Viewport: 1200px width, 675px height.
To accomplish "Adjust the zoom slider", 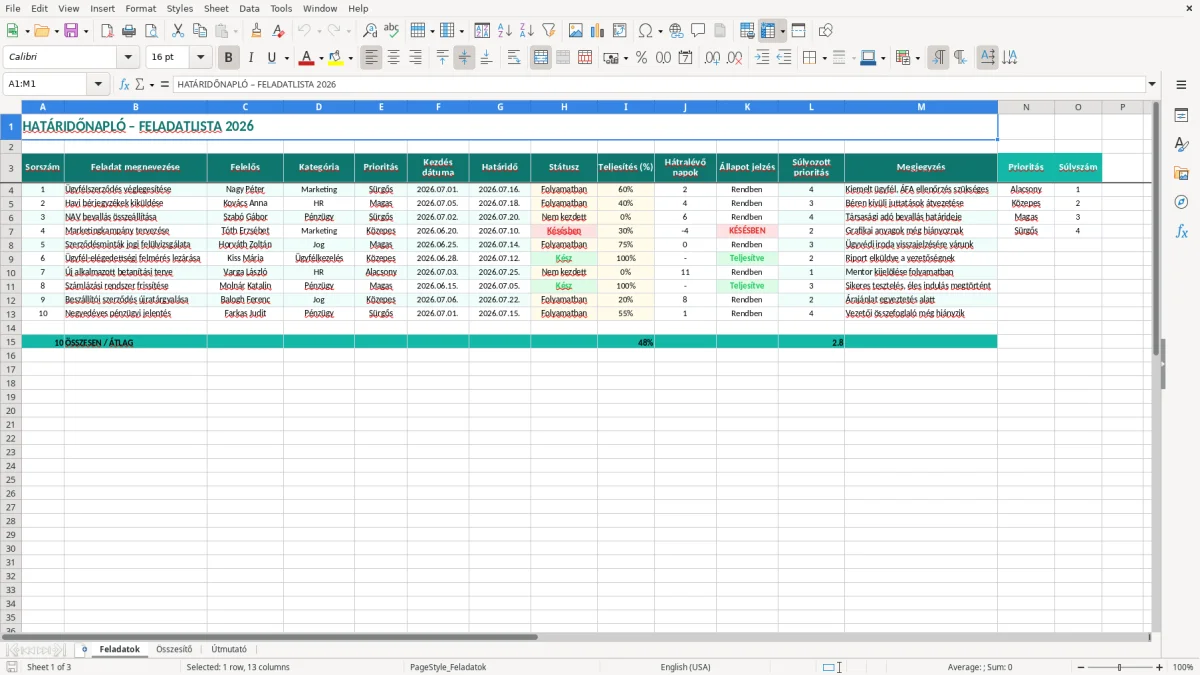I will pos(1119,667).
